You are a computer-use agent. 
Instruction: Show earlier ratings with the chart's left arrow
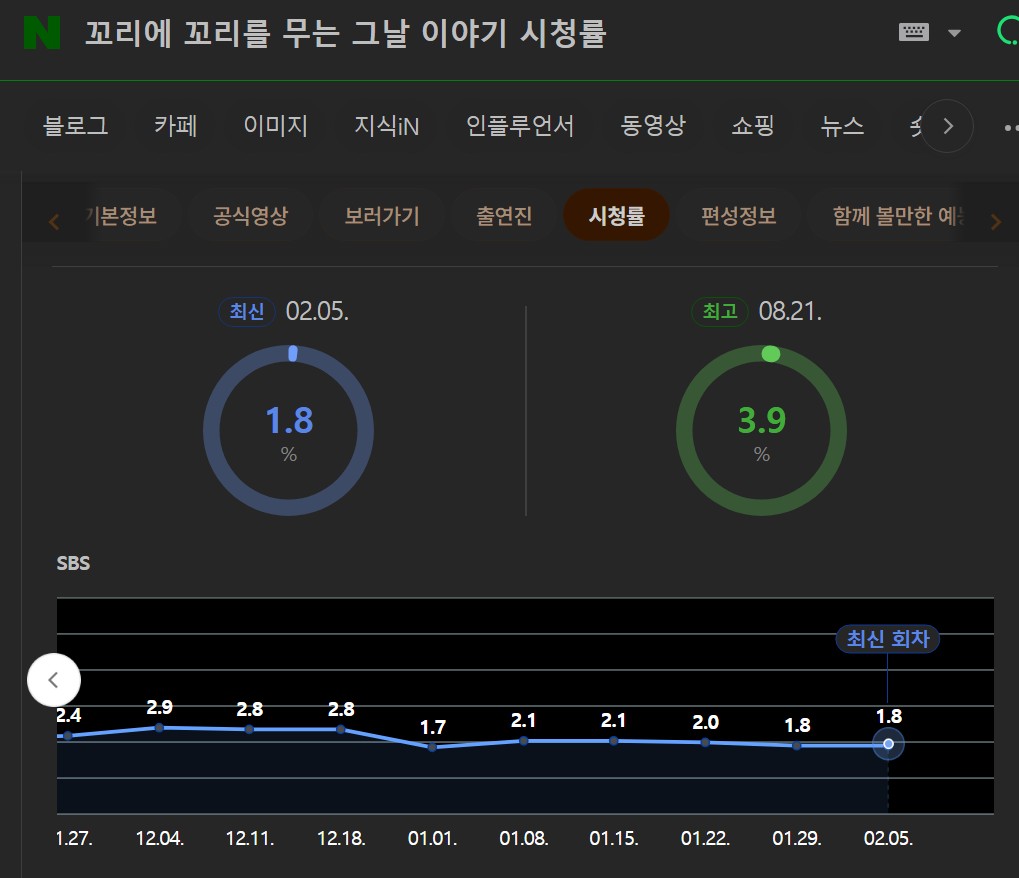click(54, 680)
